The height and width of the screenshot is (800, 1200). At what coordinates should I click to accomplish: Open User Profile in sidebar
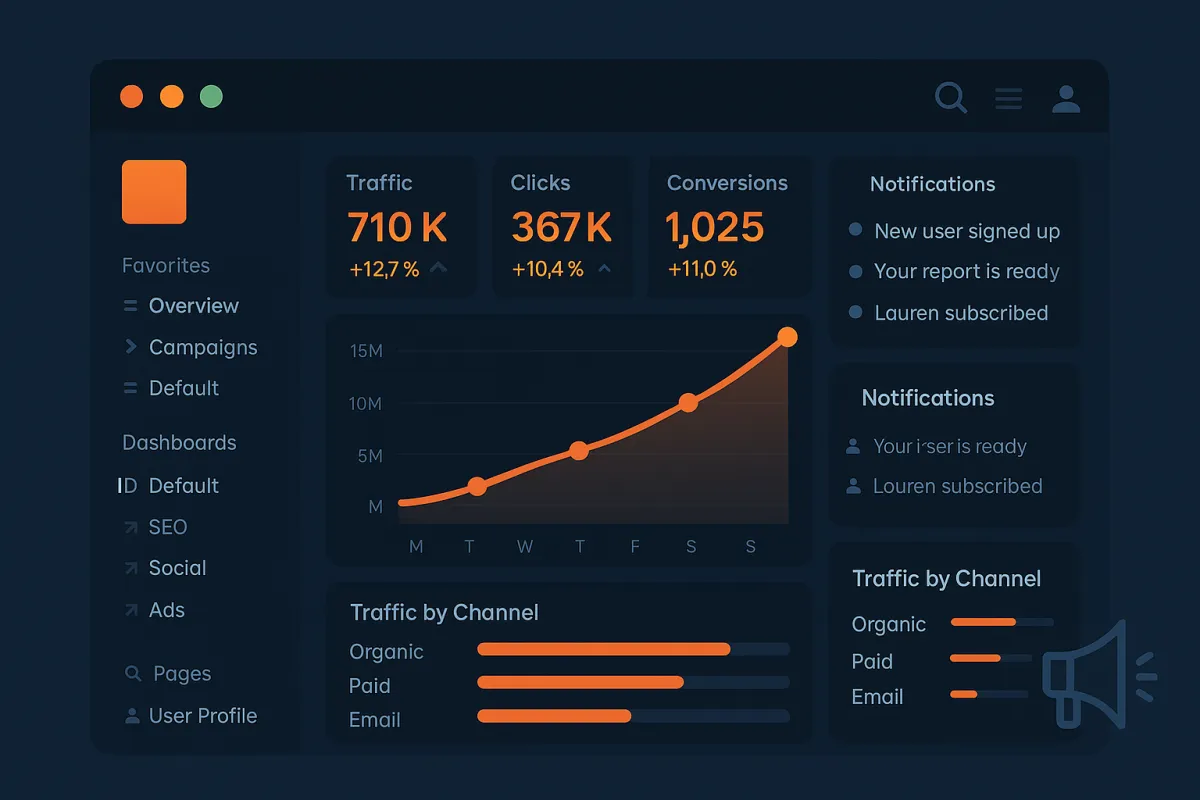[203, 716]
